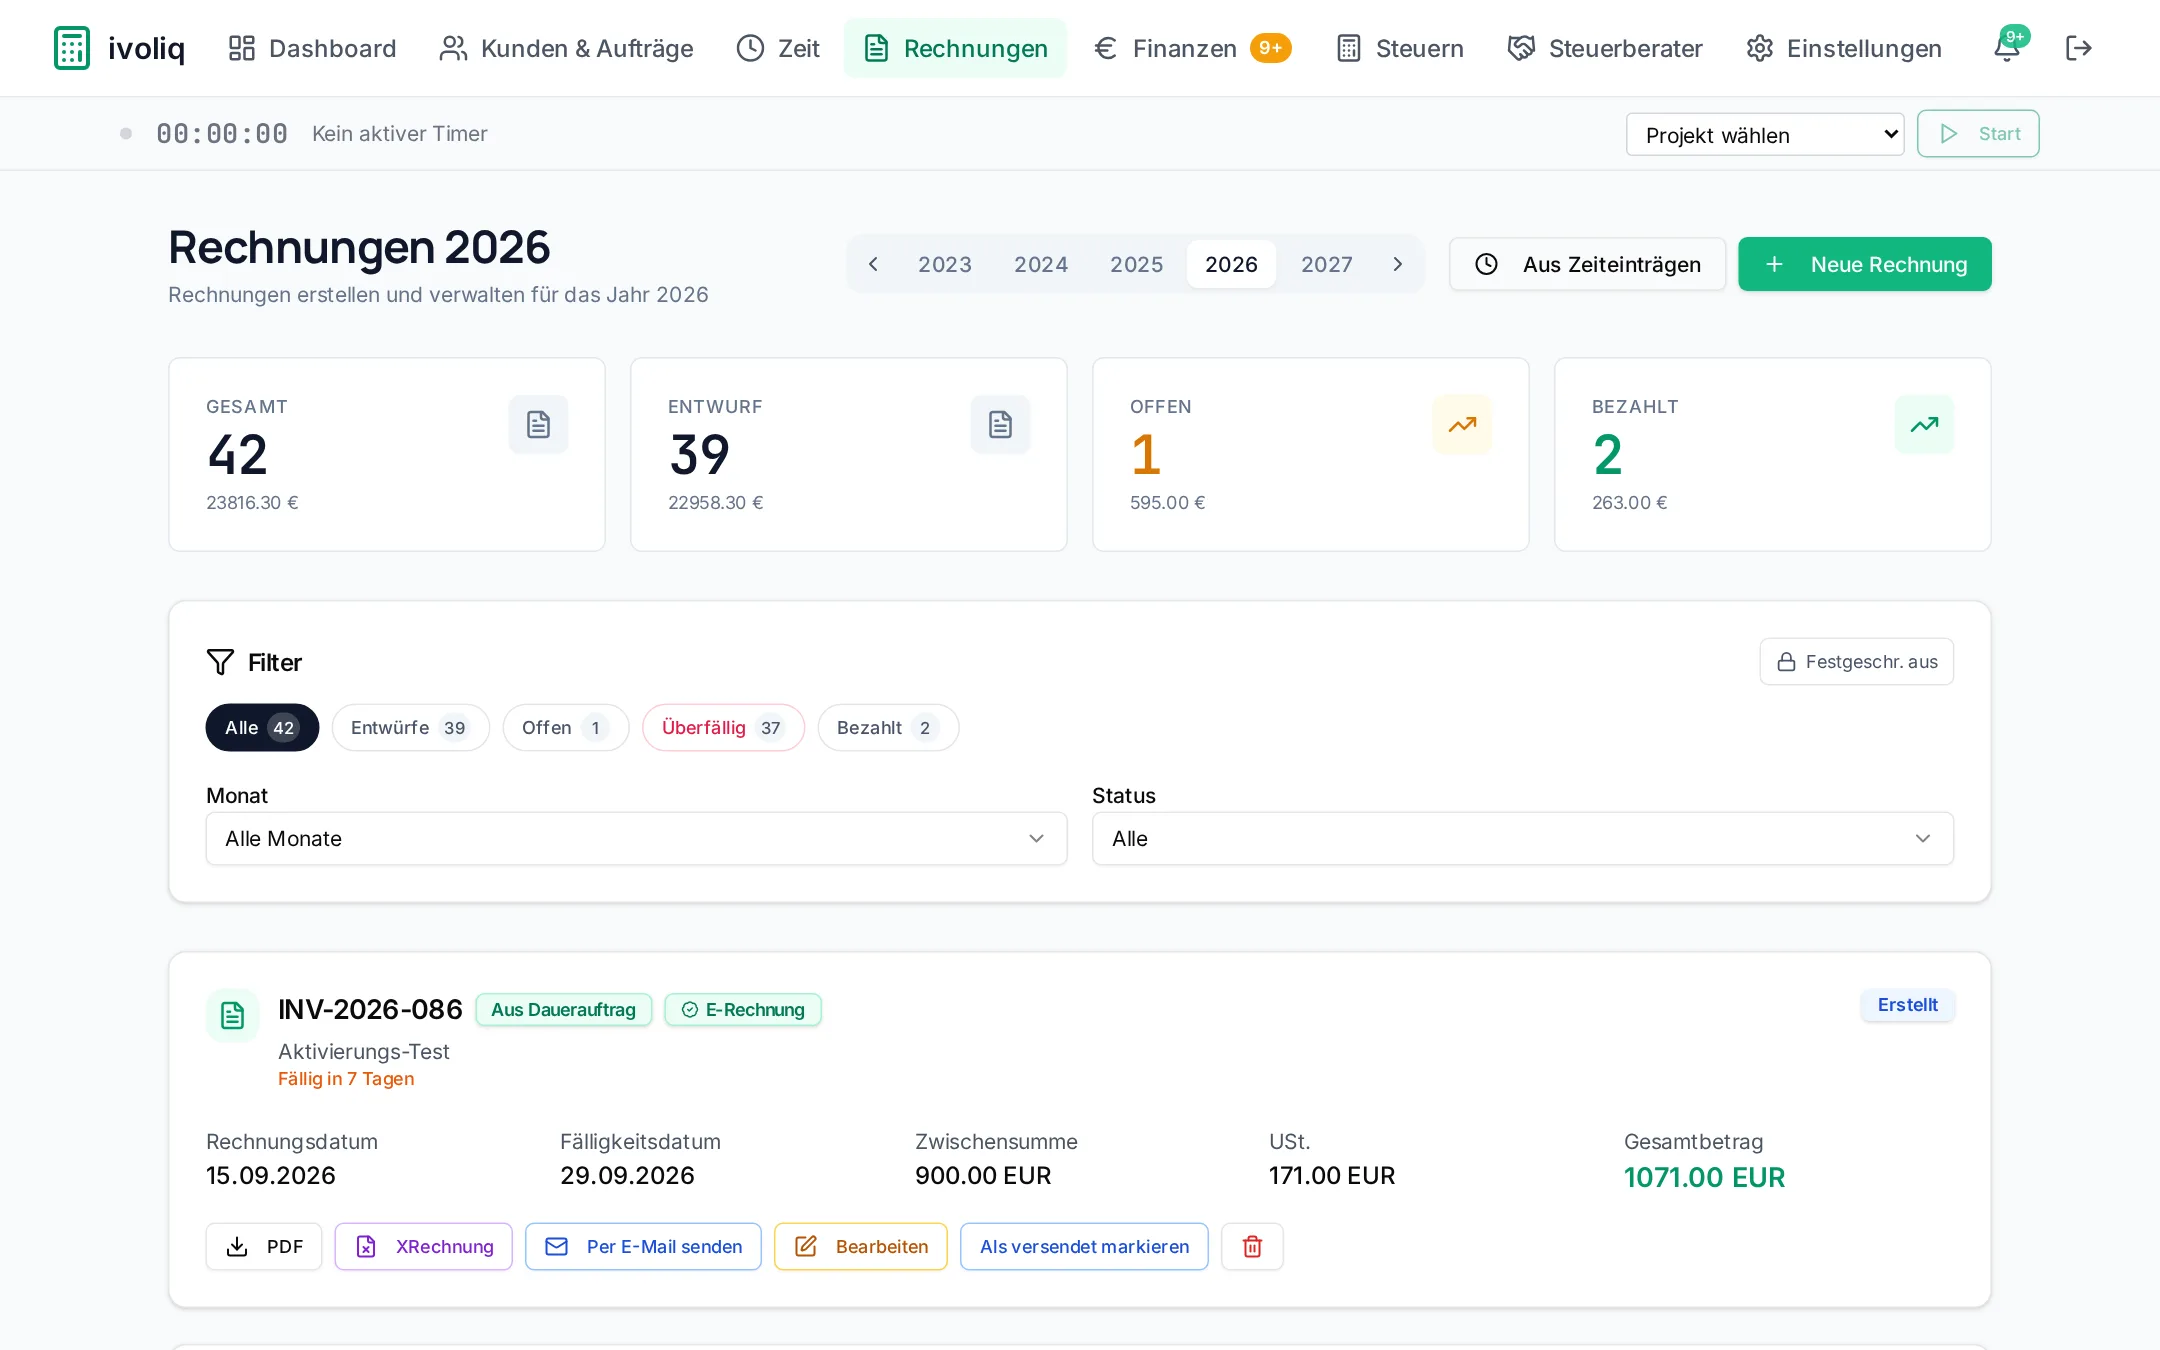
Task: Filter by Entwürfe 39 chip
Action: [x=410, y=728]
